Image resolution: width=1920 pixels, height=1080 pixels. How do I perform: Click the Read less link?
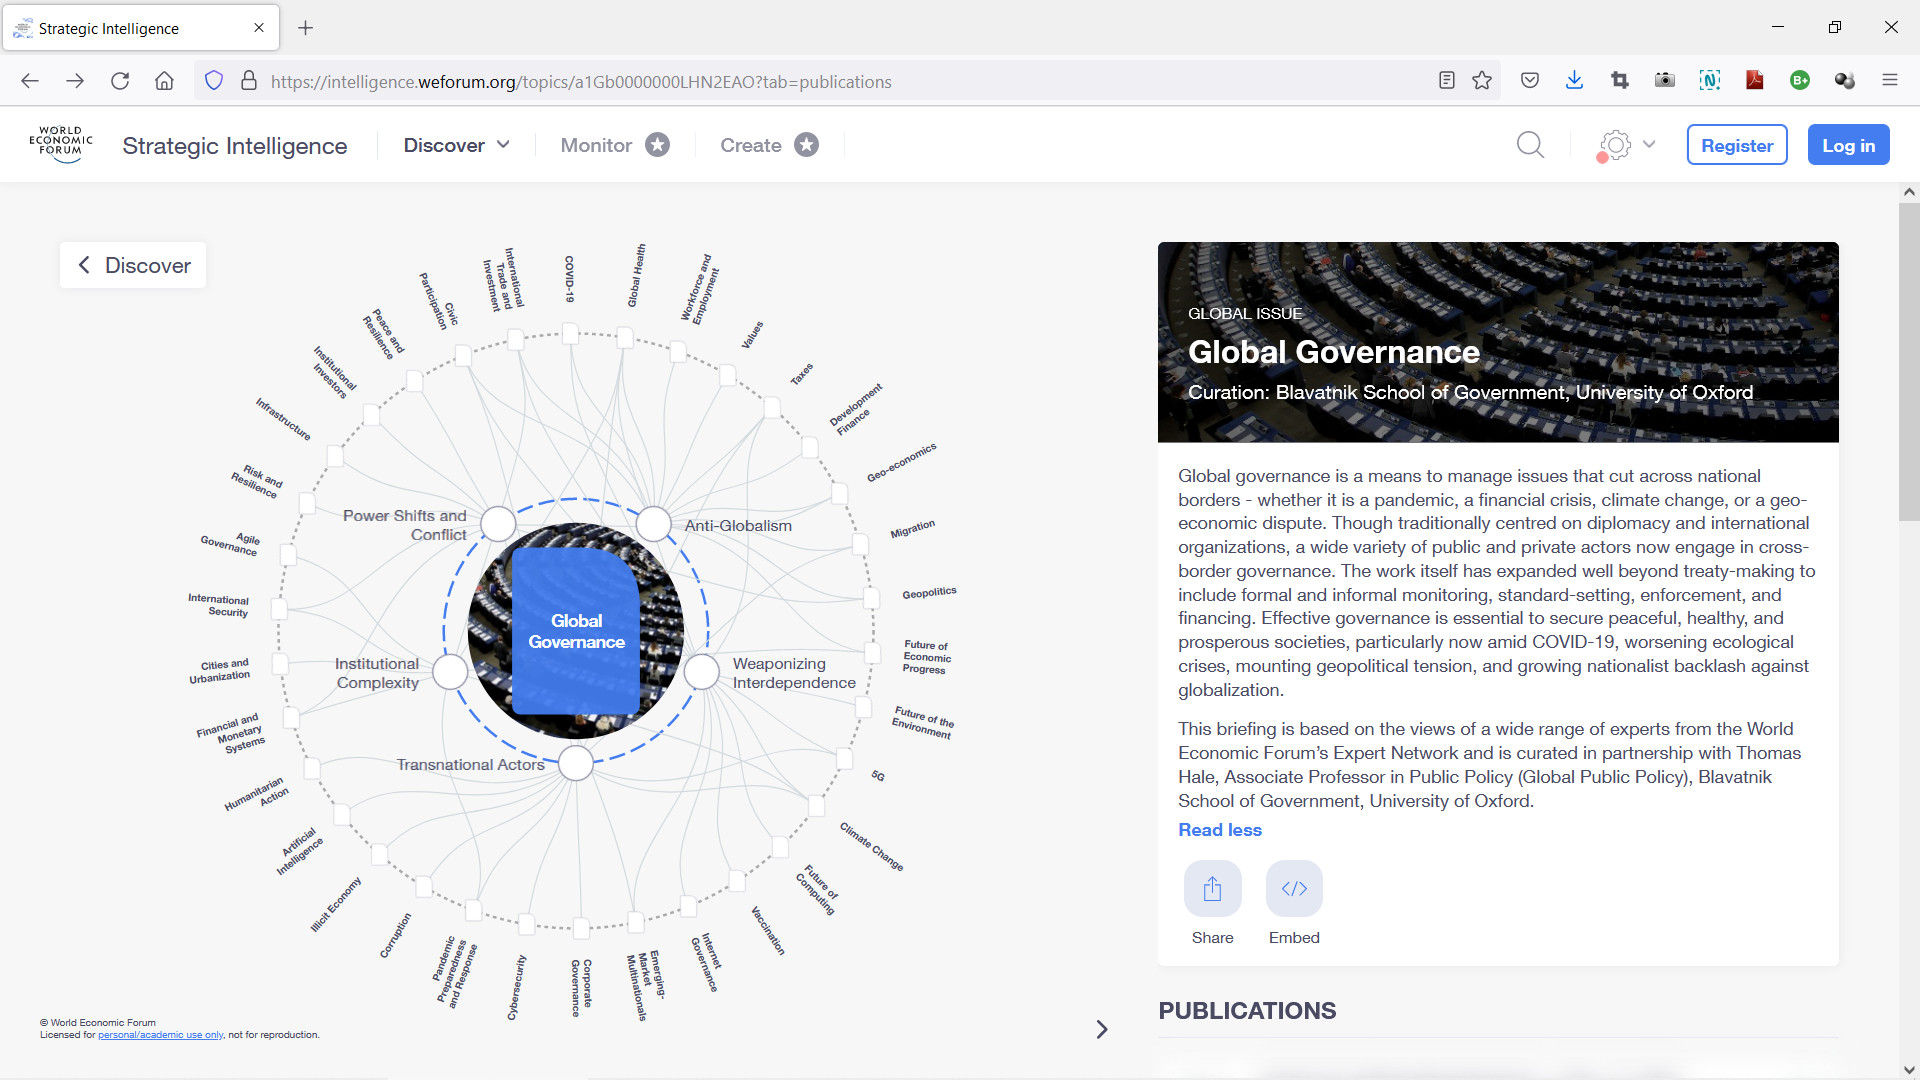[1219, 830]
